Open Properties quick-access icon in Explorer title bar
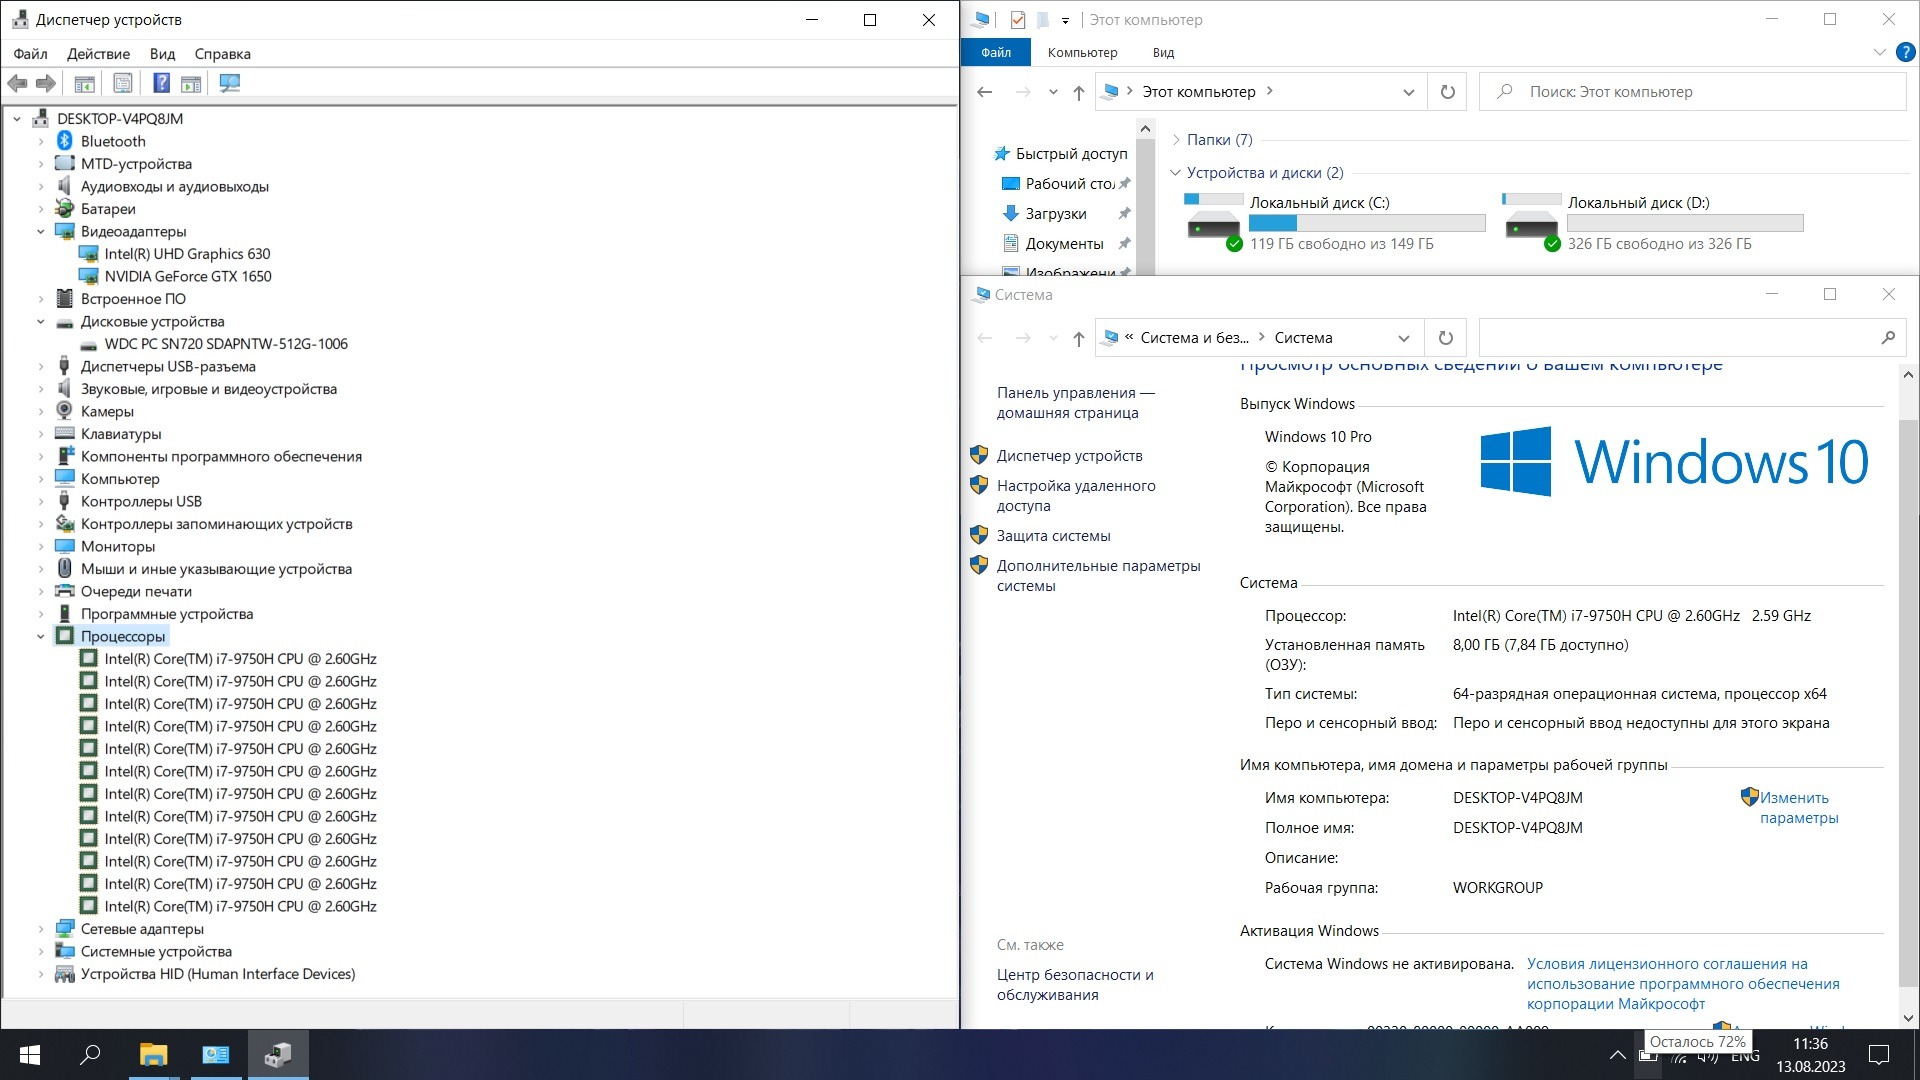 [1018, 19]
